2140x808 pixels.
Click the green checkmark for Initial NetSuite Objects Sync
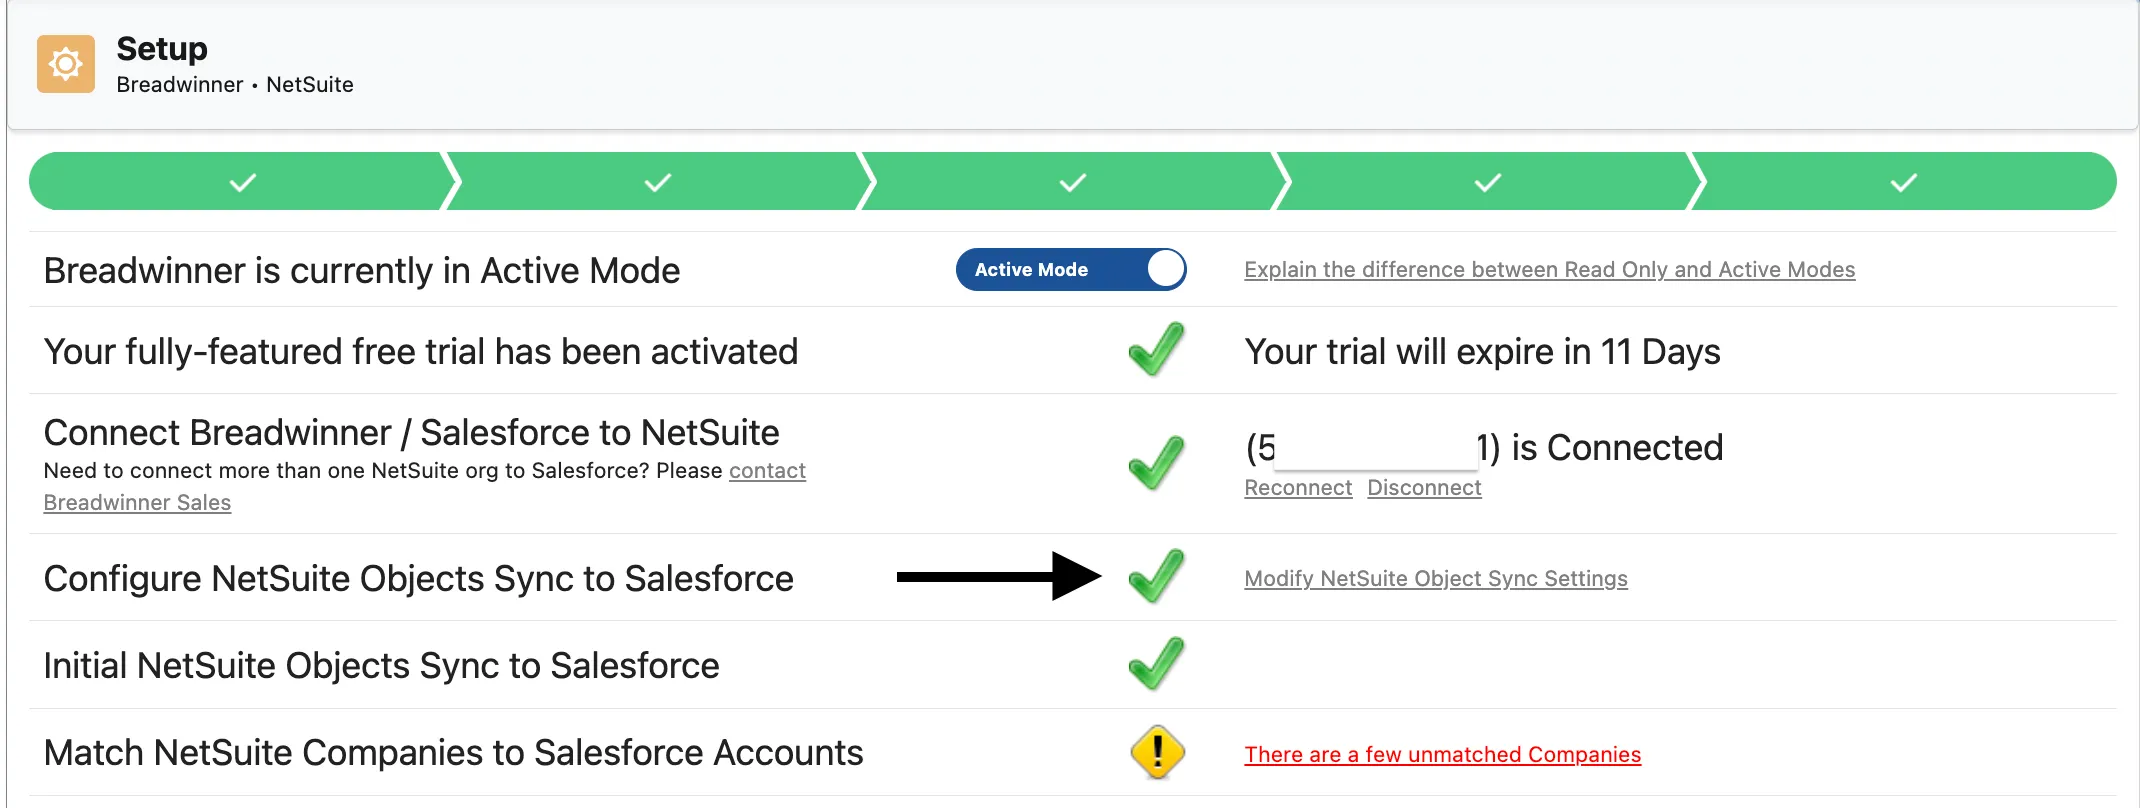[1156, 664]
